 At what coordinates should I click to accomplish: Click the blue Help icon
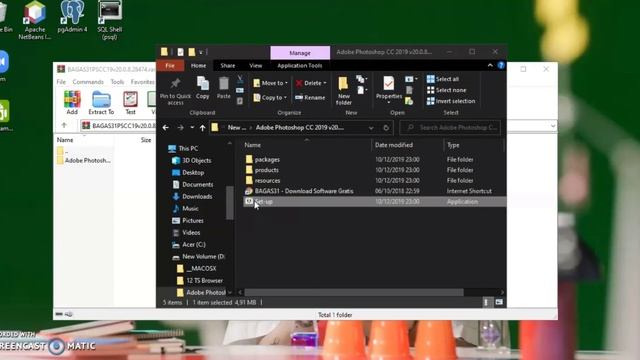[501, 65]
